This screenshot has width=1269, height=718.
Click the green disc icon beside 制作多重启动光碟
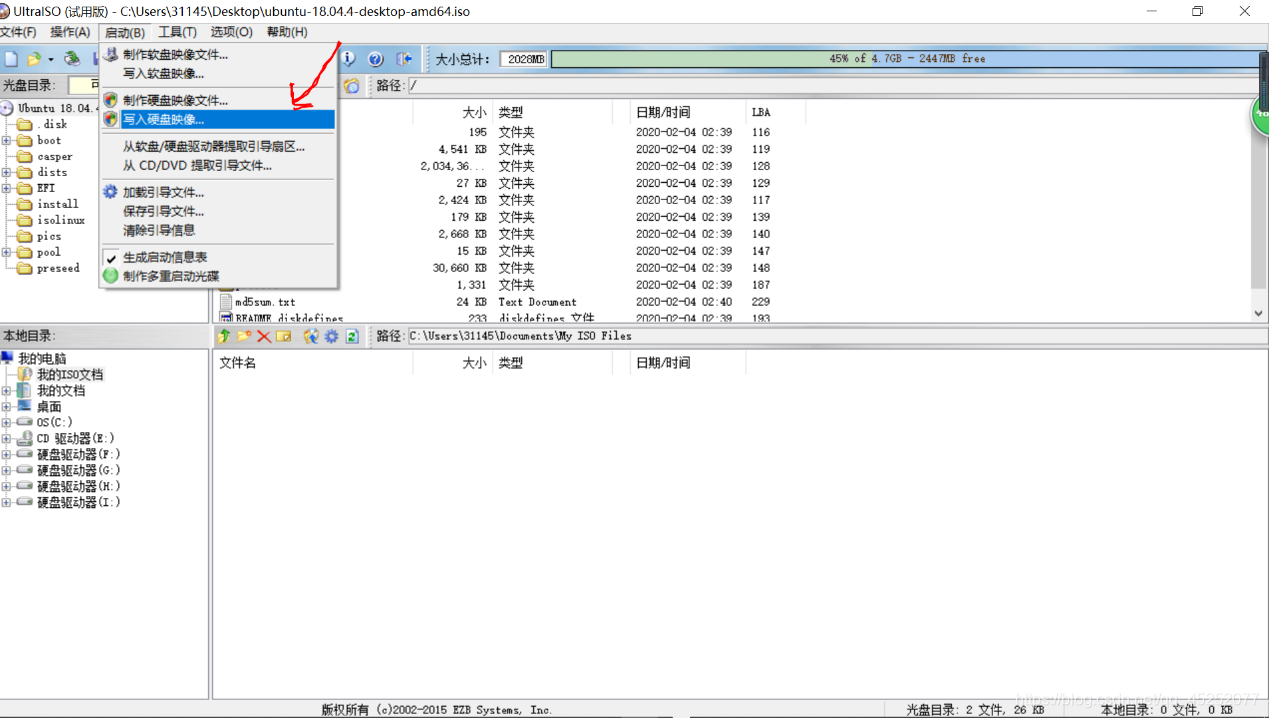coord(111,276)
